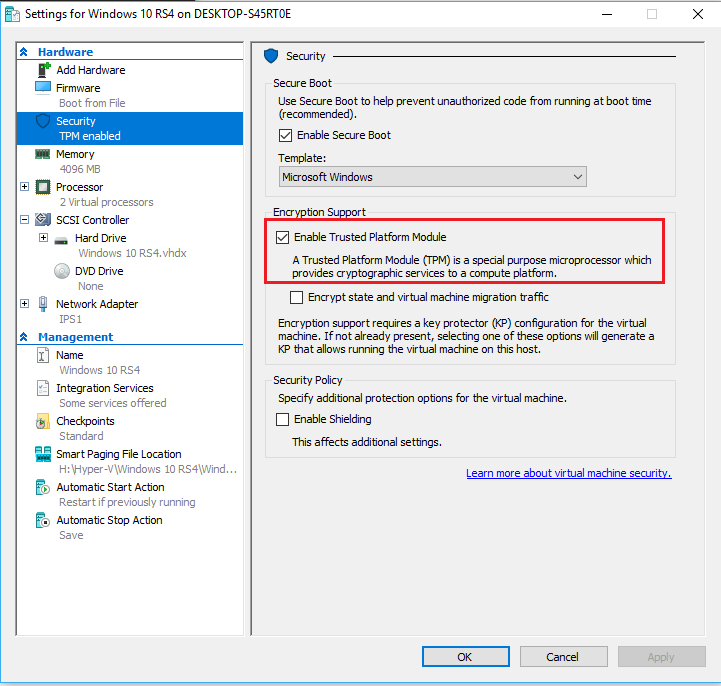Open Smart Paging File Location settings
The height and width of the screenshot is (686, 721).
[119, 454]
